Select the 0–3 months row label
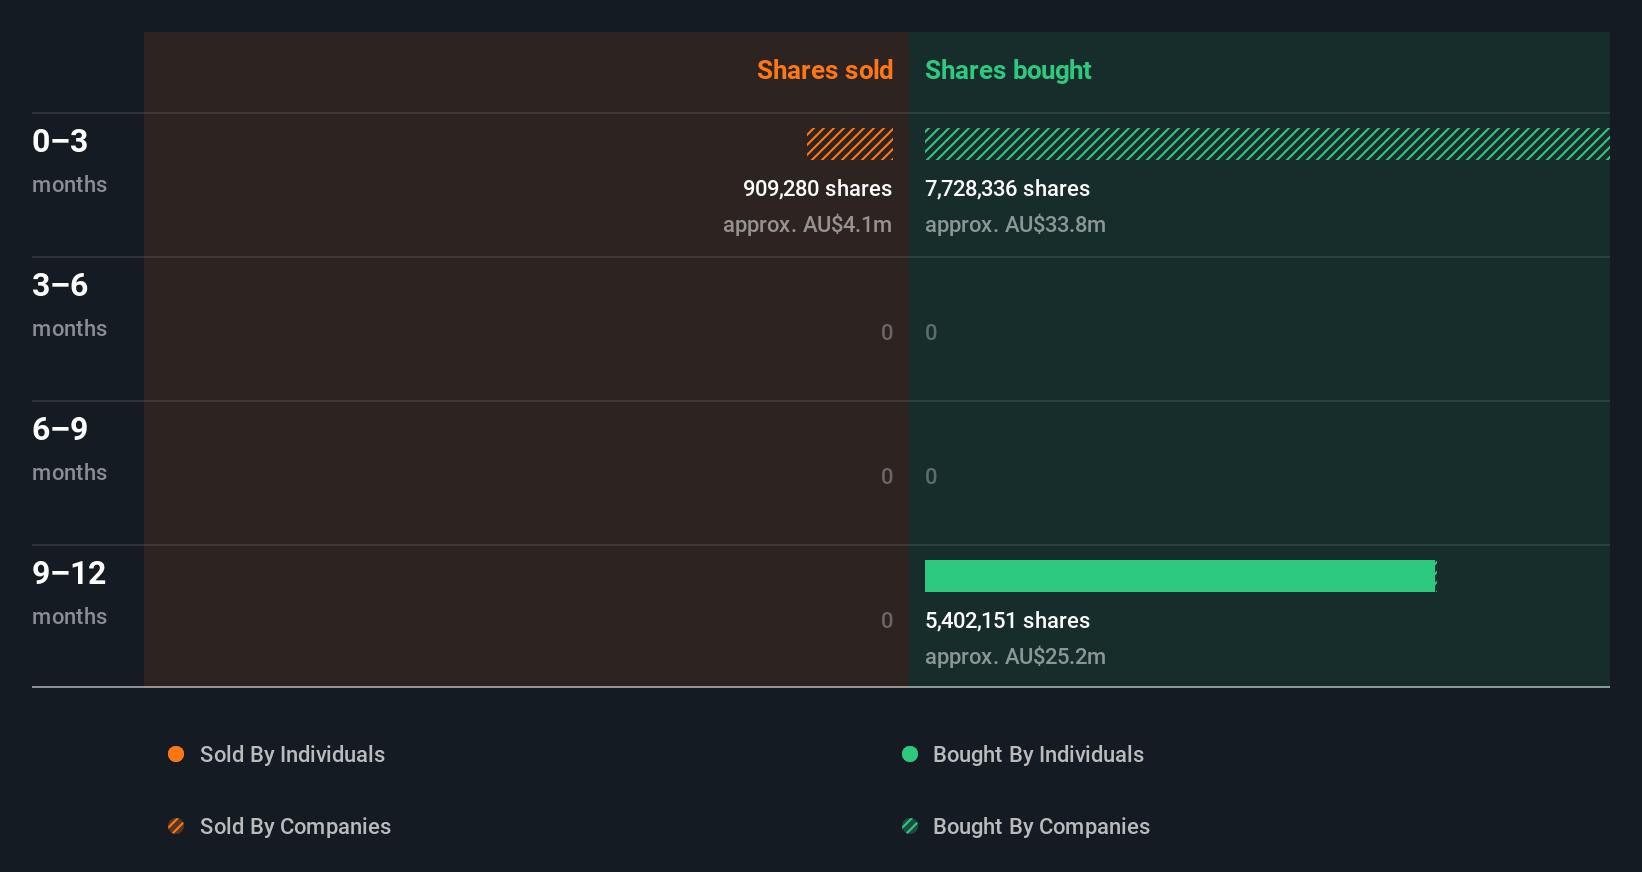 [x=69, y=160]
